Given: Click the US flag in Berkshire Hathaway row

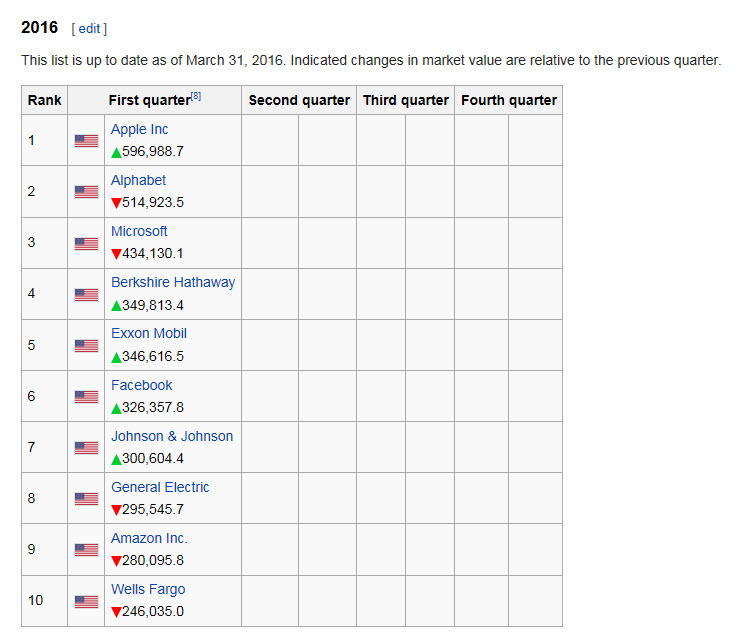Looking at the screenshot, I should pos(86,295).
